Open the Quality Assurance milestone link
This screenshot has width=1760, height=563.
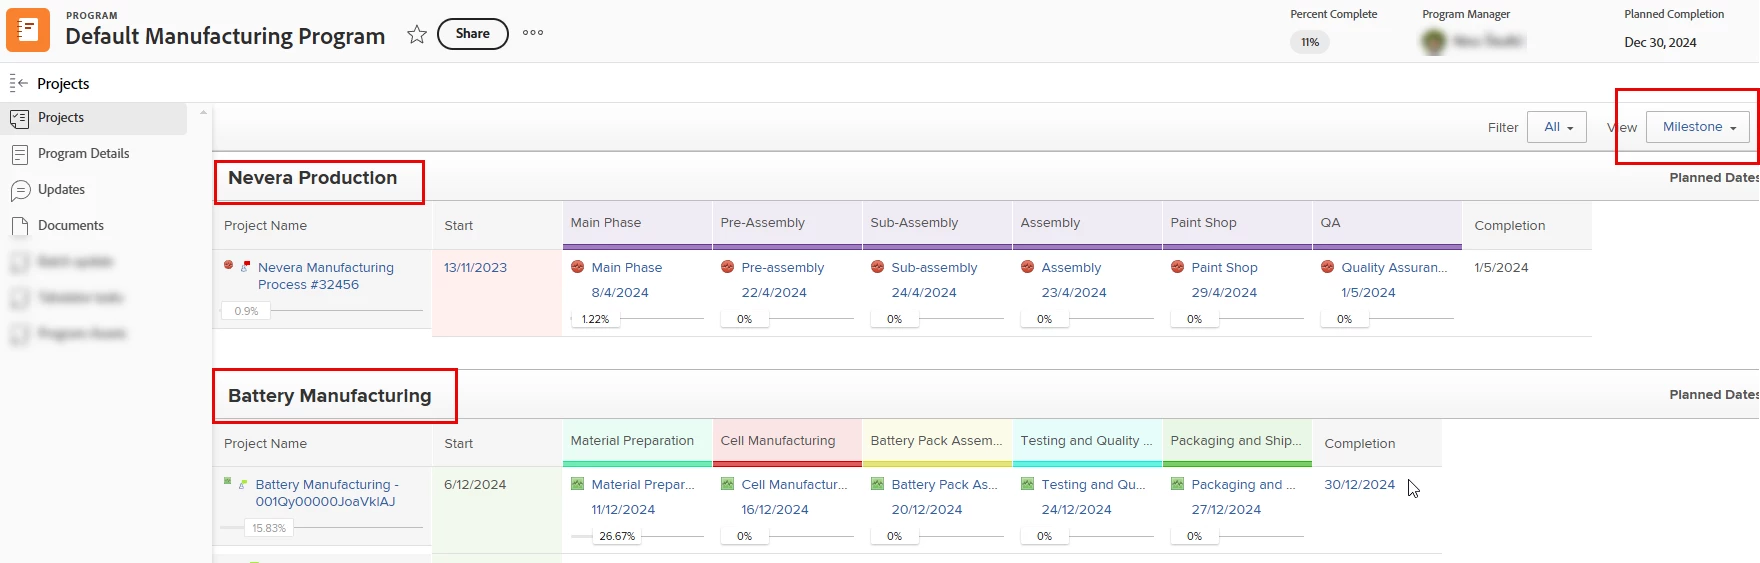point(1394,268)
